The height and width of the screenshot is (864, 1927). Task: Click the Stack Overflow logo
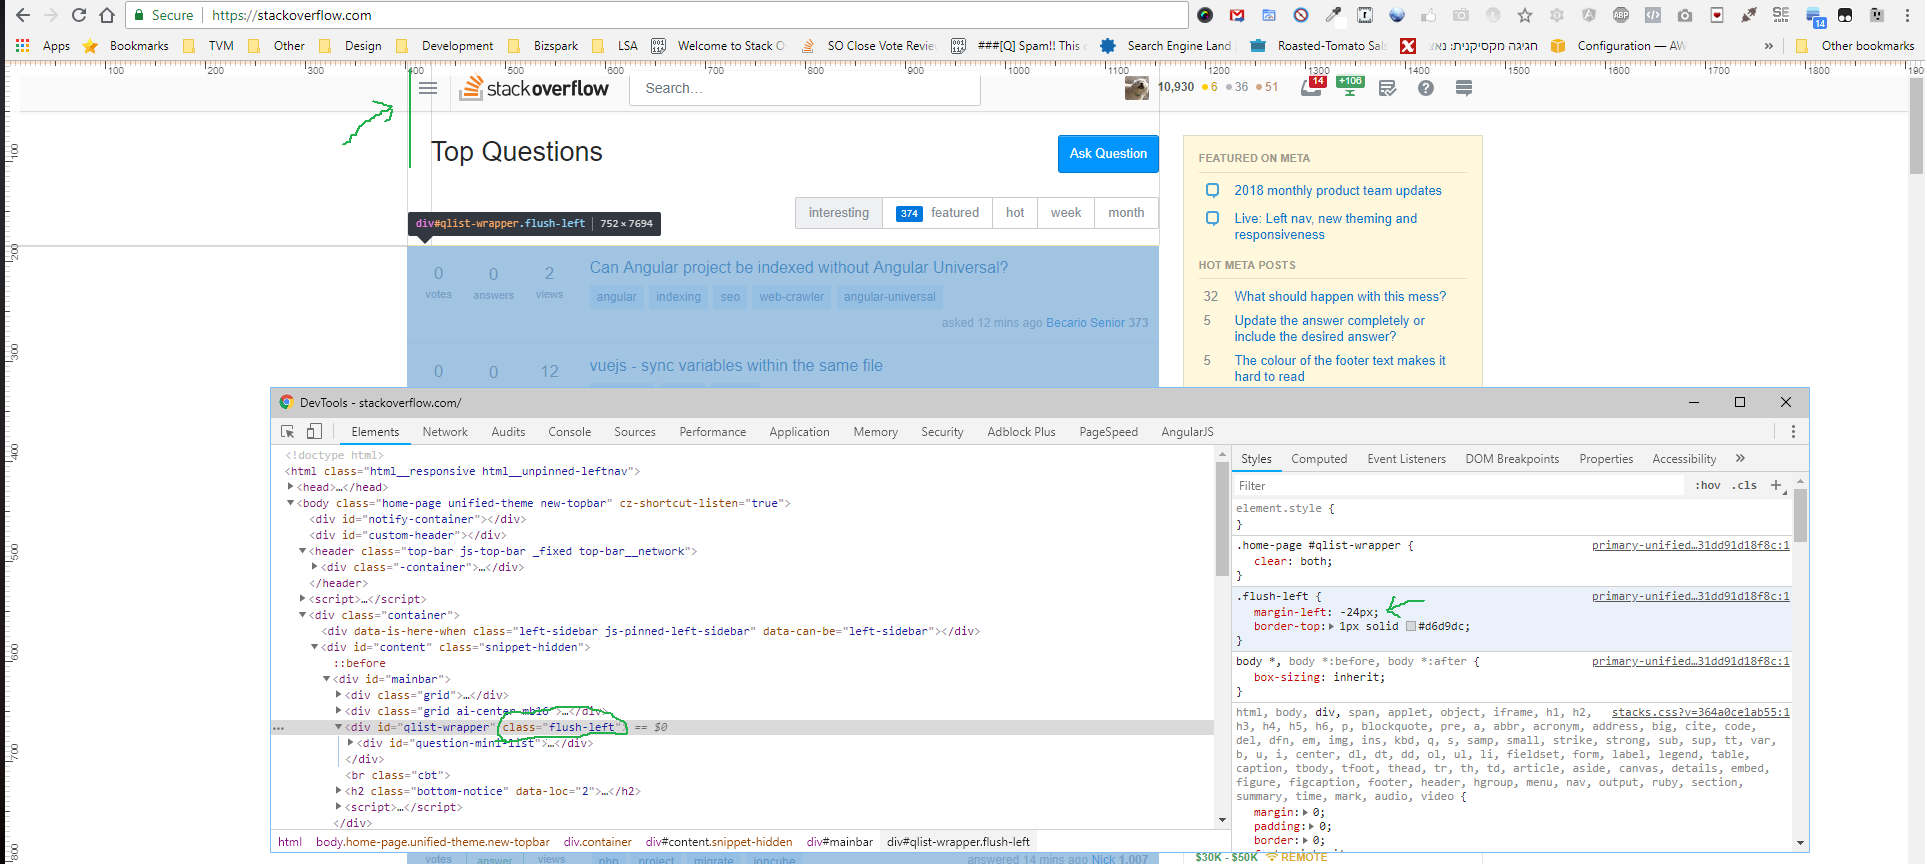tap(534, 88)
